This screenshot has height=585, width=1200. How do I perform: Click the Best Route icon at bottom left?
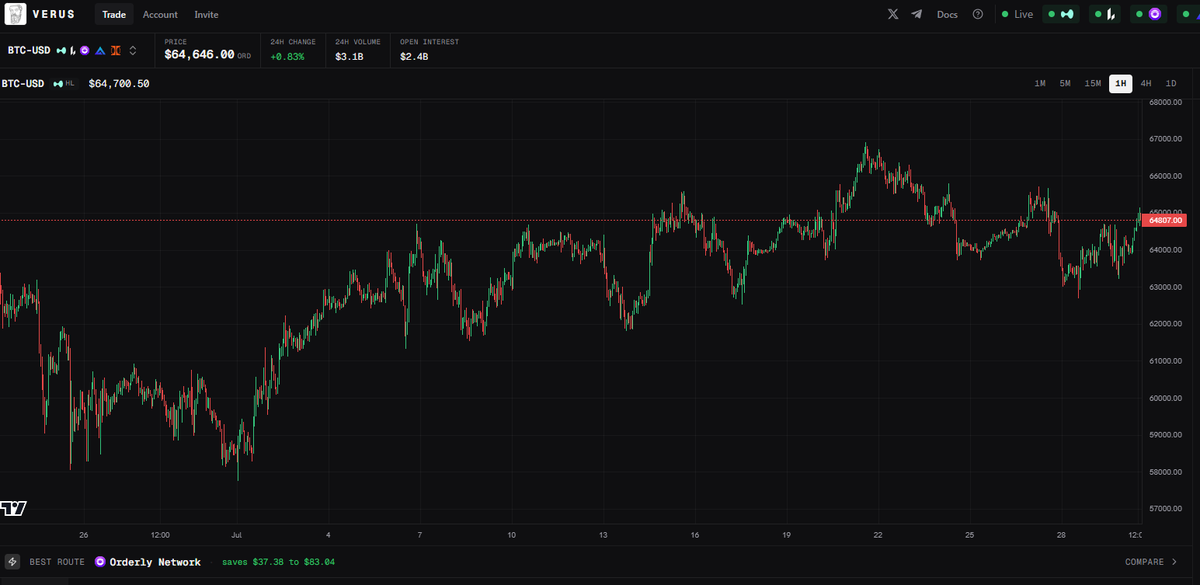pos(12,562)
